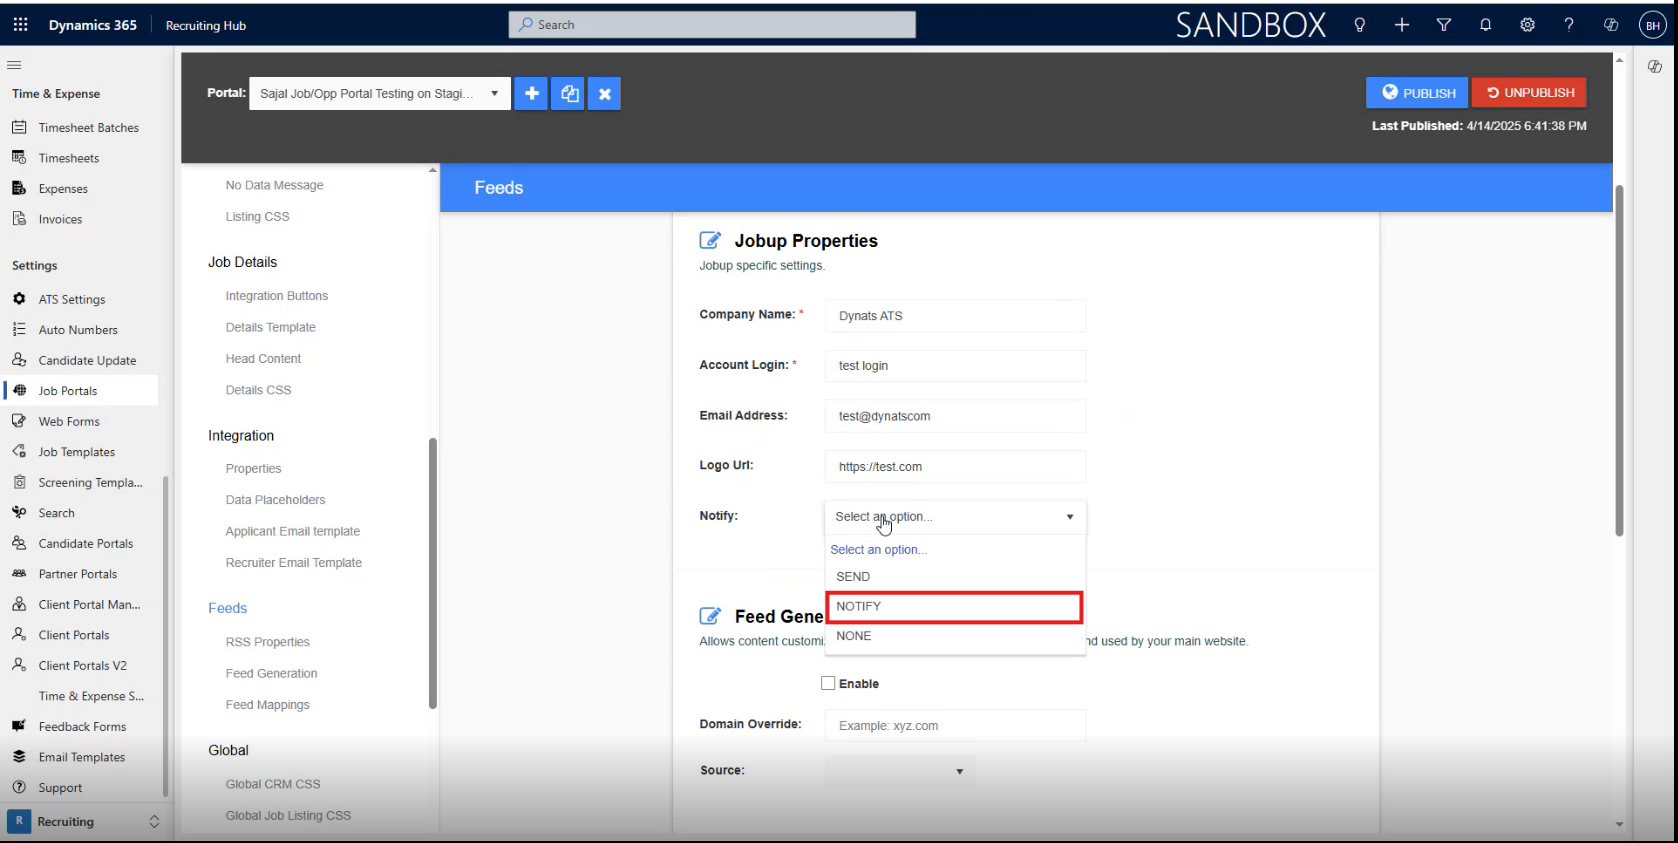Tick the Enable checkbox
The width and height of the screenshot is (1678, 843).
coord(828,683)
